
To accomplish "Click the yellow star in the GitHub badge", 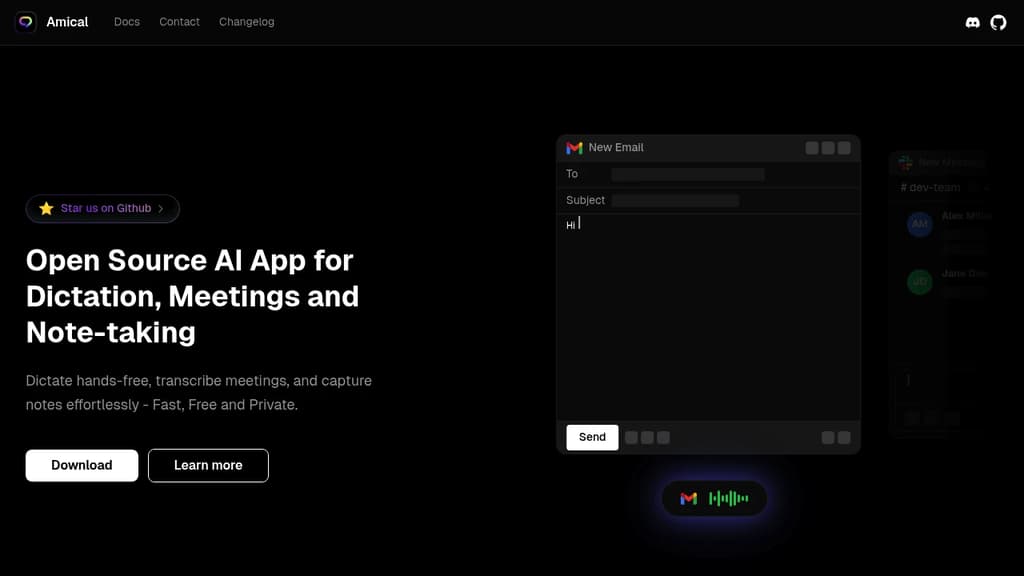I will (x=46, y=208).
